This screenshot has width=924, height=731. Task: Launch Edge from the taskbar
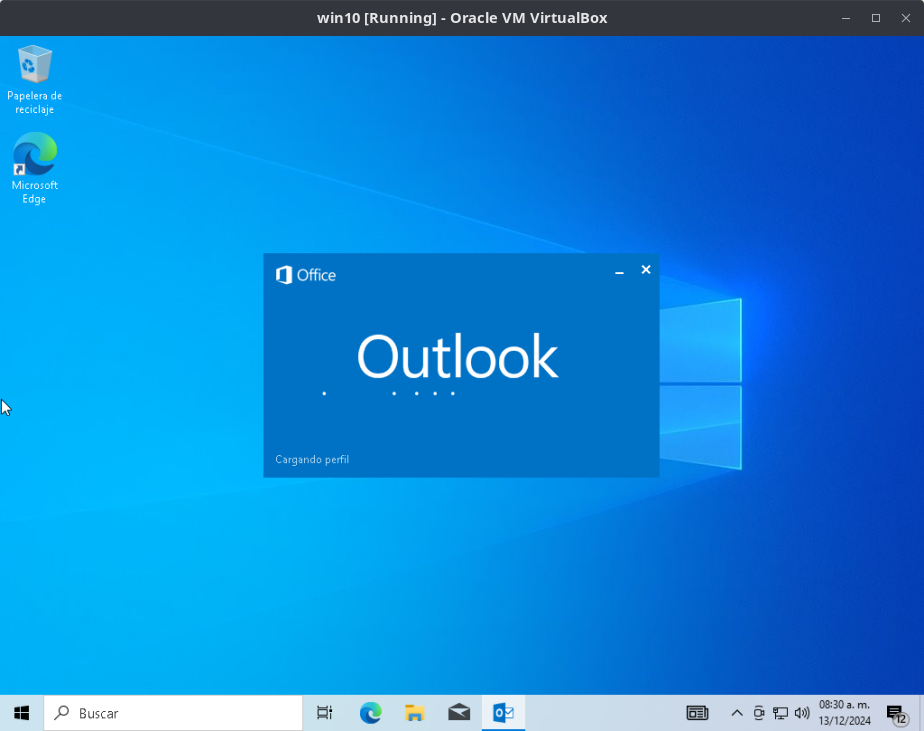370,713
